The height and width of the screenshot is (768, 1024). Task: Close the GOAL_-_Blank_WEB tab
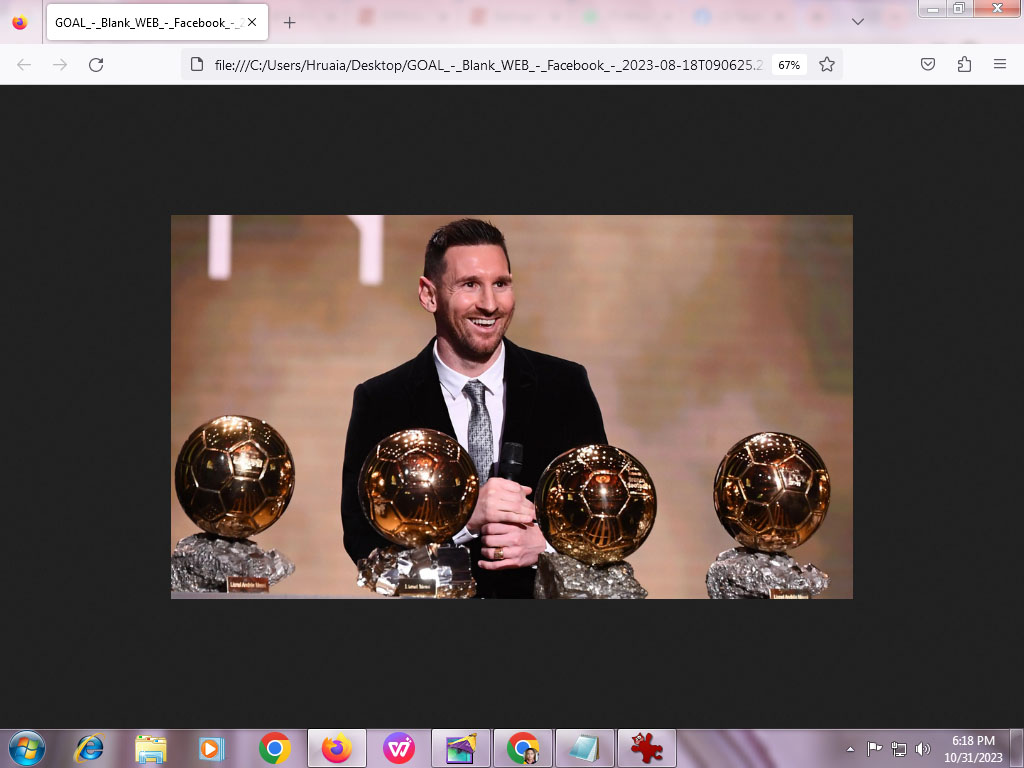(252, 22)
